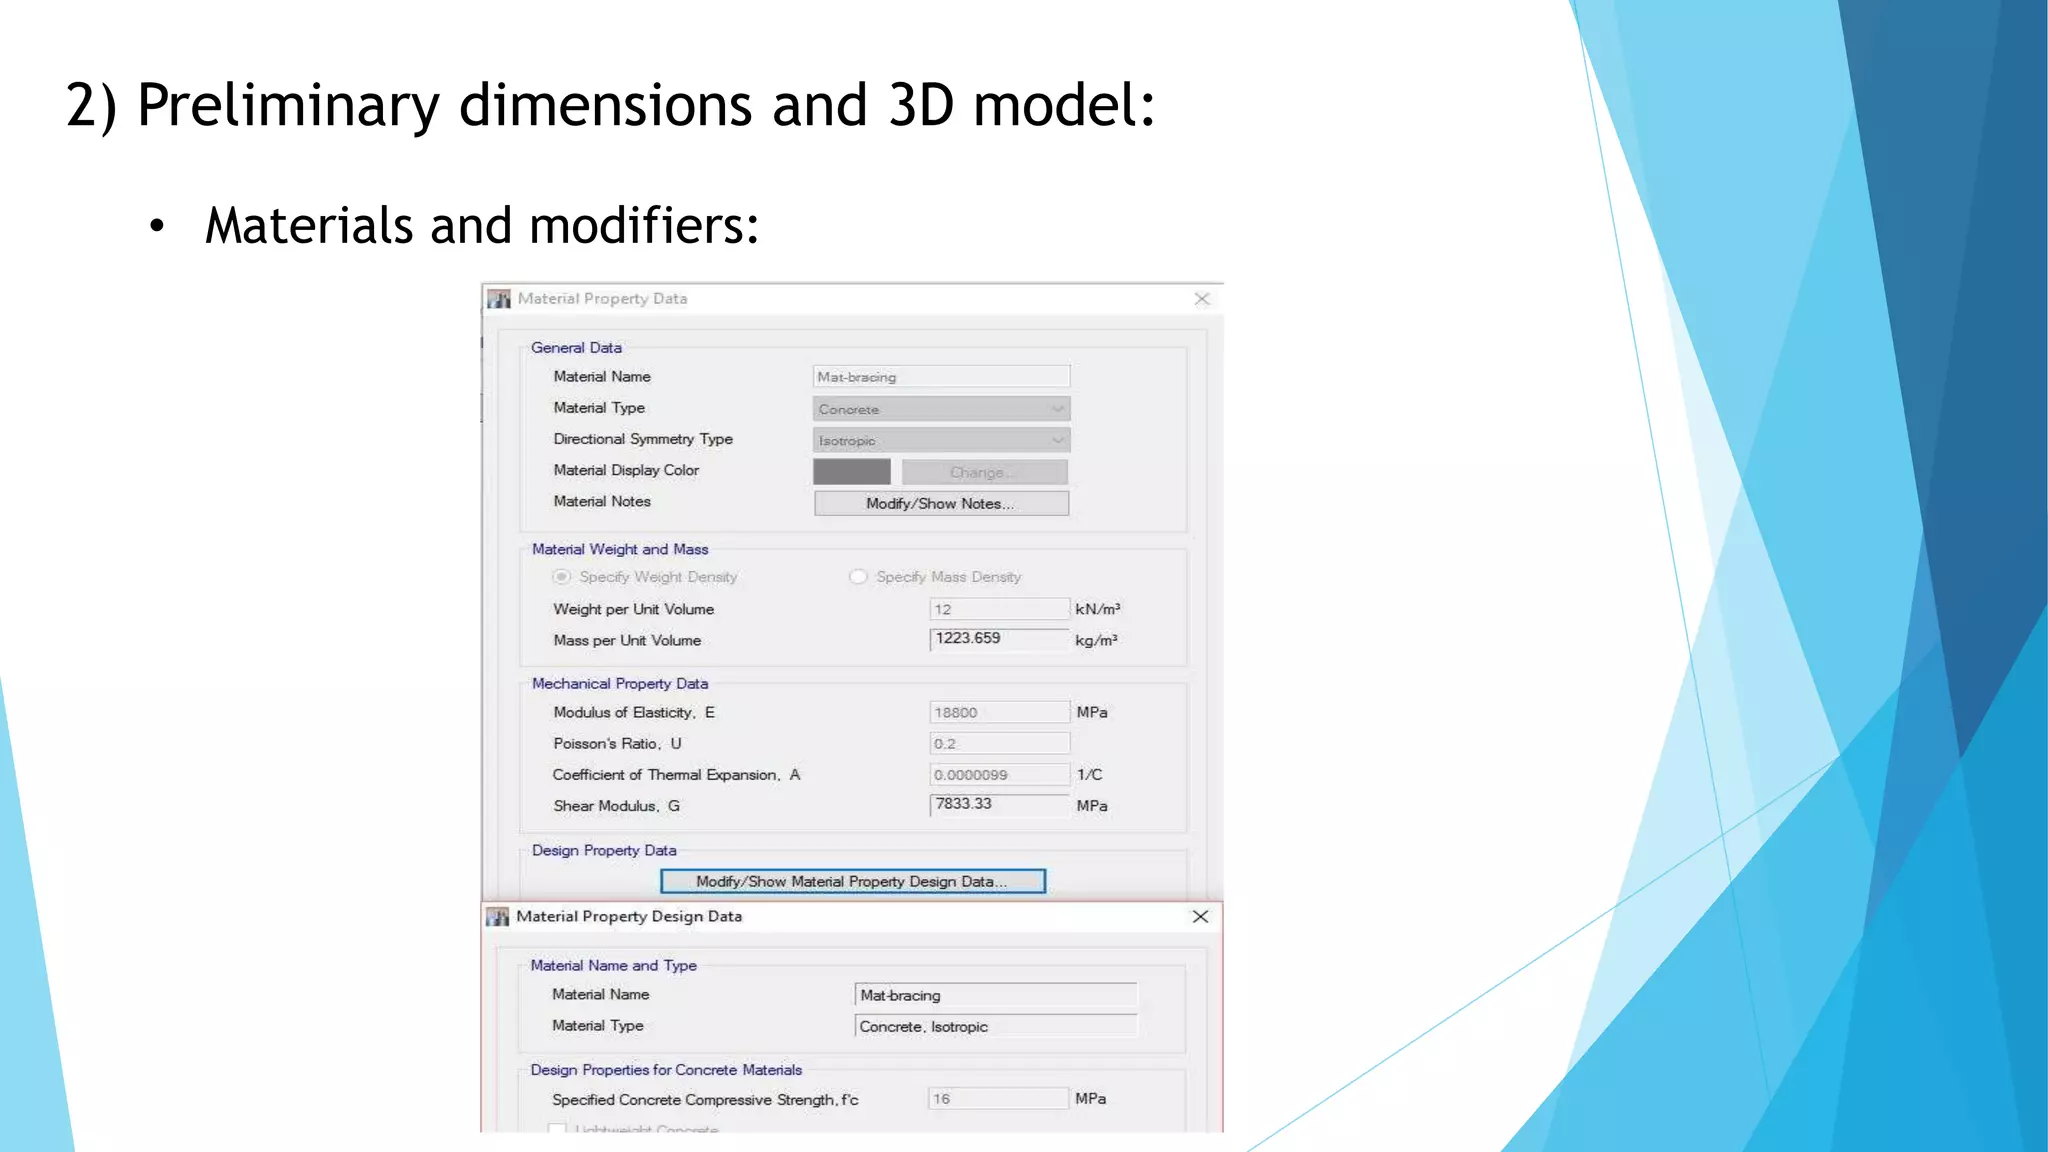The image size is (2048, 1152).
Task: Select the Specify Mass Density radio button
Action: 858,577
